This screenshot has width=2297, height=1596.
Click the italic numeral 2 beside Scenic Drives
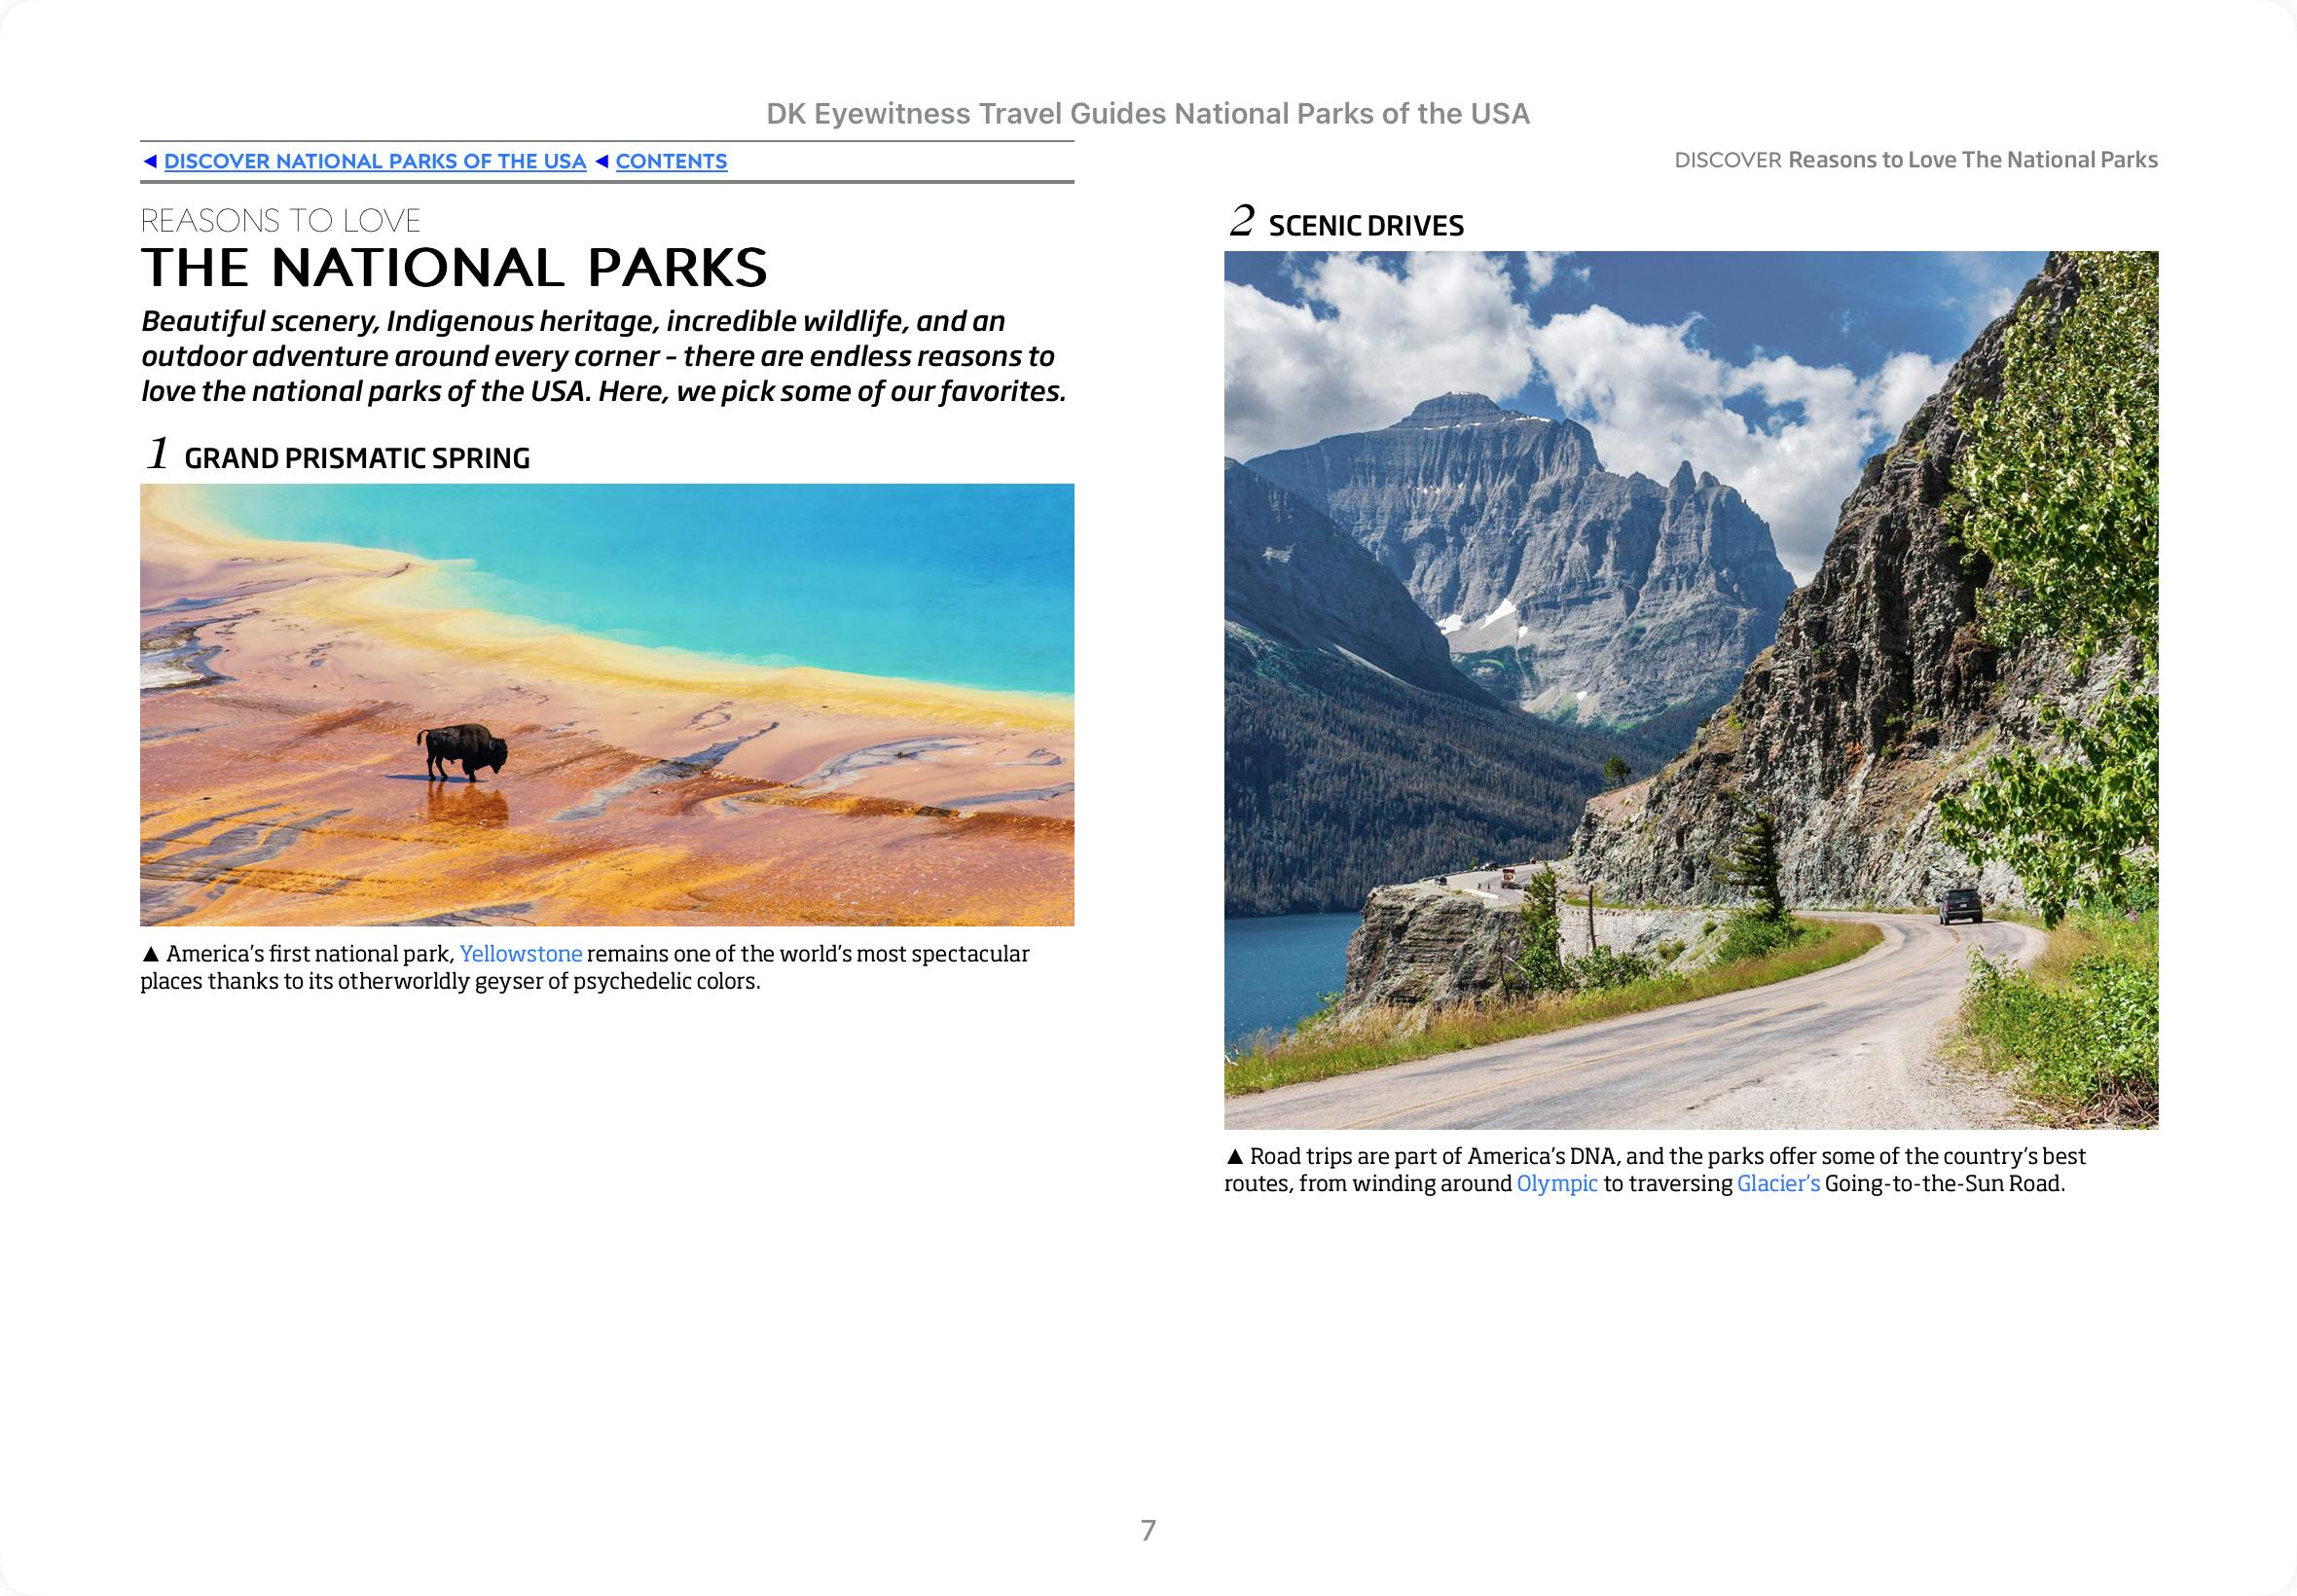[1242, 222]
